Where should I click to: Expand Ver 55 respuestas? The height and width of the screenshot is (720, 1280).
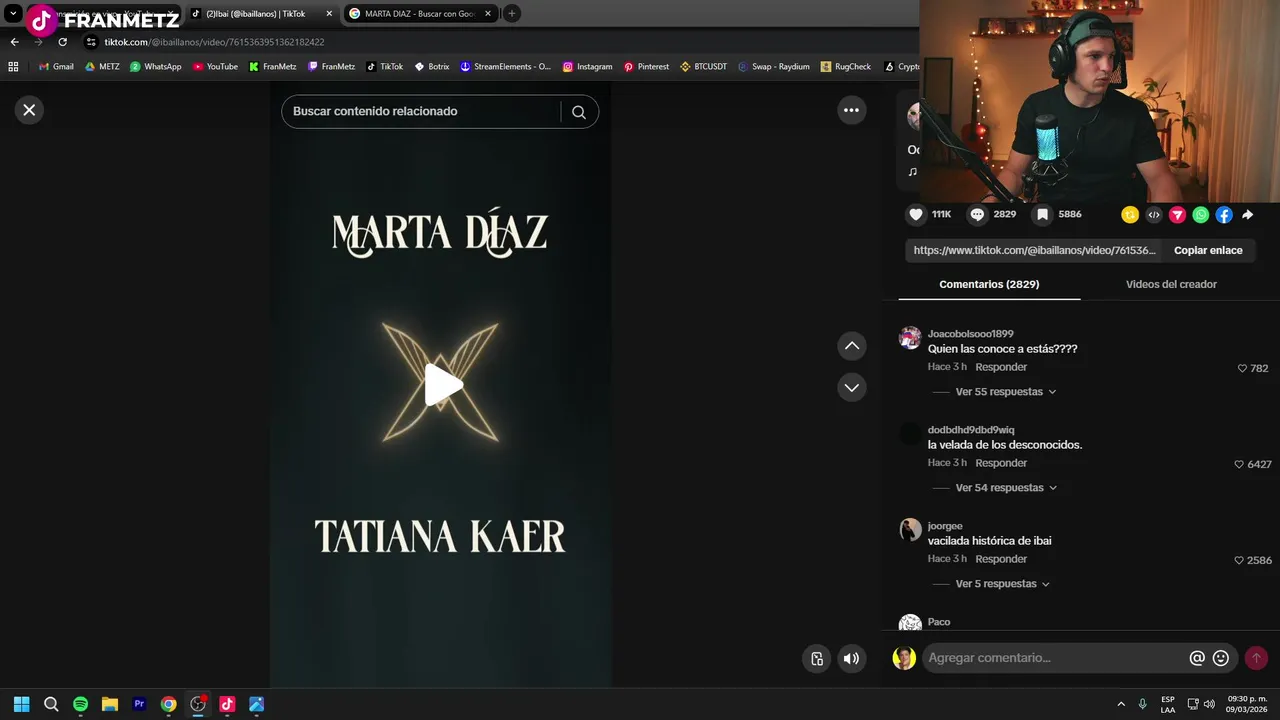click(1005, 392)
